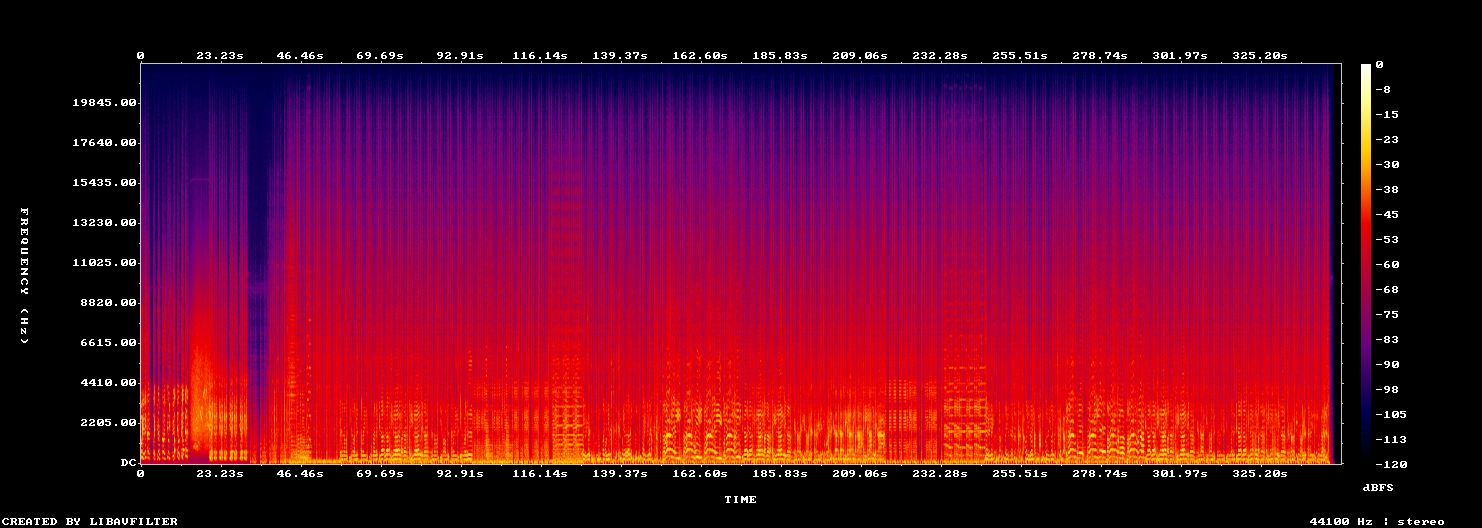This screenshot has height=528, width=1482.
Task: Click 23.23s on the top time axis
Action: point(220,55)
